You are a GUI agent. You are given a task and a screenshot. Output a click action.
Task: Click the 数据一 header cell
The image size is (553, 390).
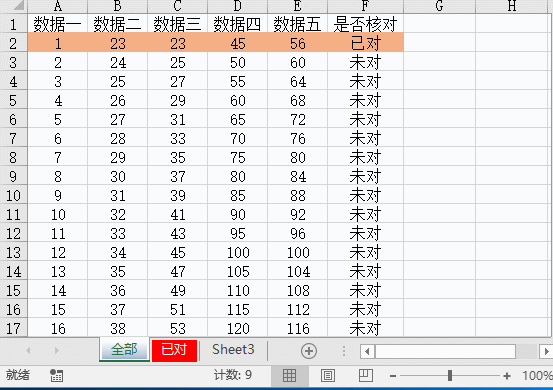pyautogui.click(x=57, y=24)
